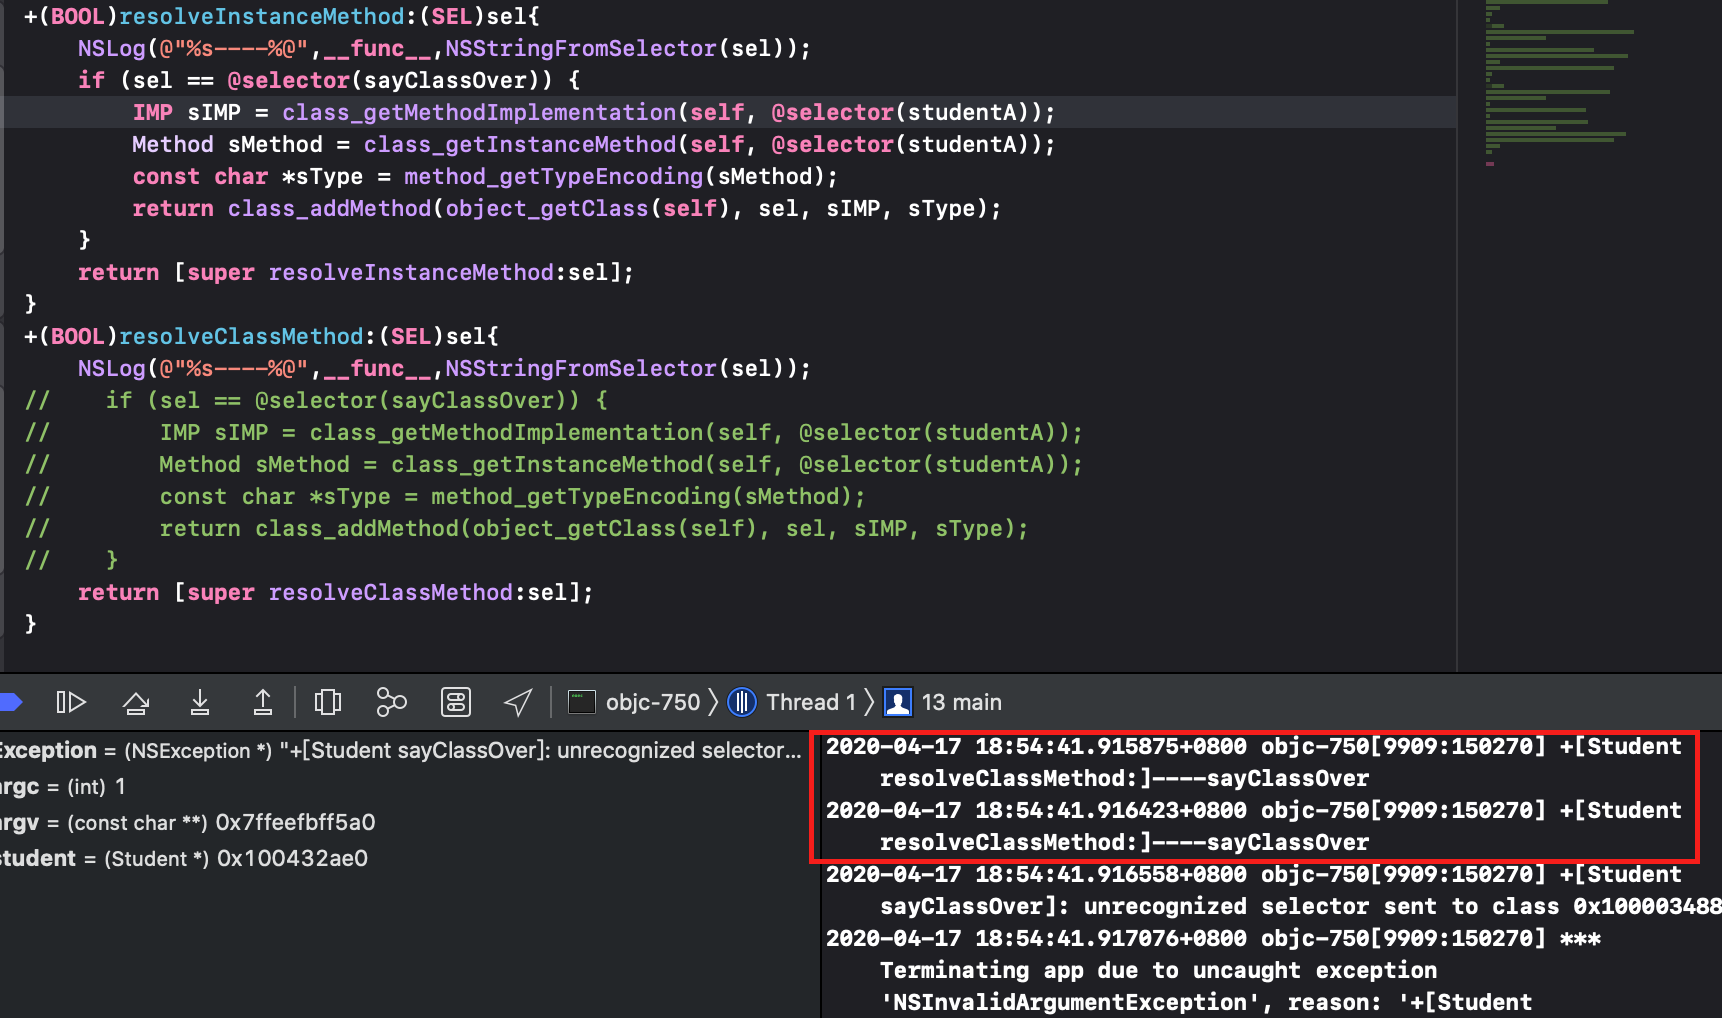Select the student (Student *) variable row
1722x1018 pixels.
coord(184,858)
